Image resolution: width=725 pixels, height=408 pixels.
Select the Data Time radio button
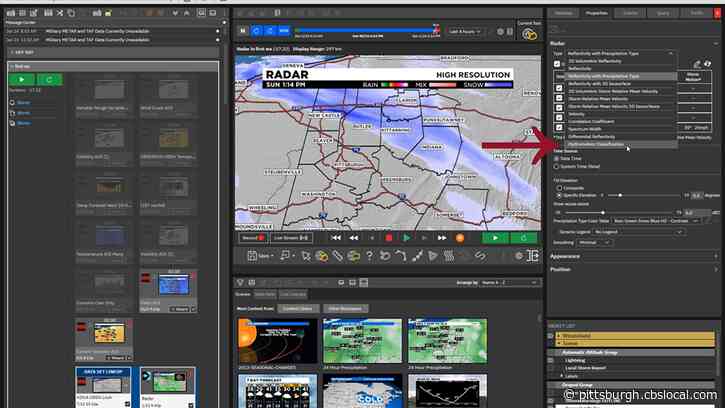(x=557, y=159)
